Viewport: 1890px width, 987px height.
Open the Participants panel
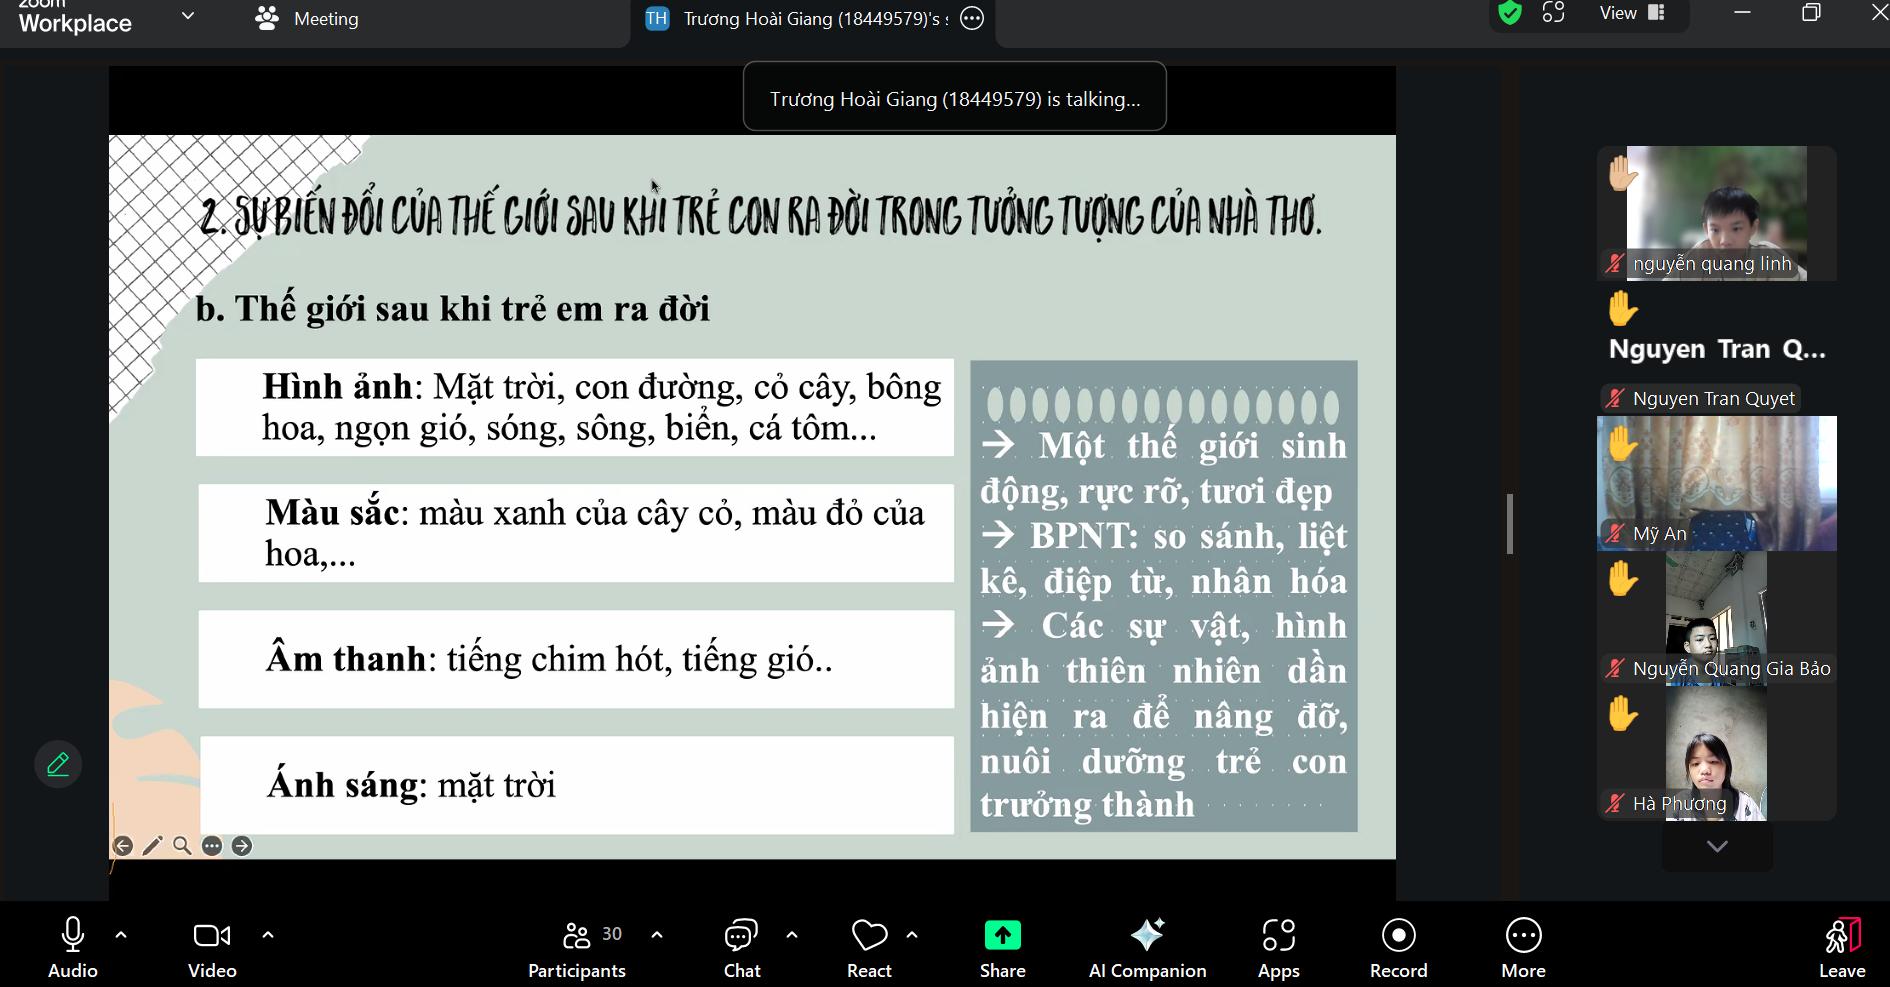pyautogui.click(x=577, y=948)
